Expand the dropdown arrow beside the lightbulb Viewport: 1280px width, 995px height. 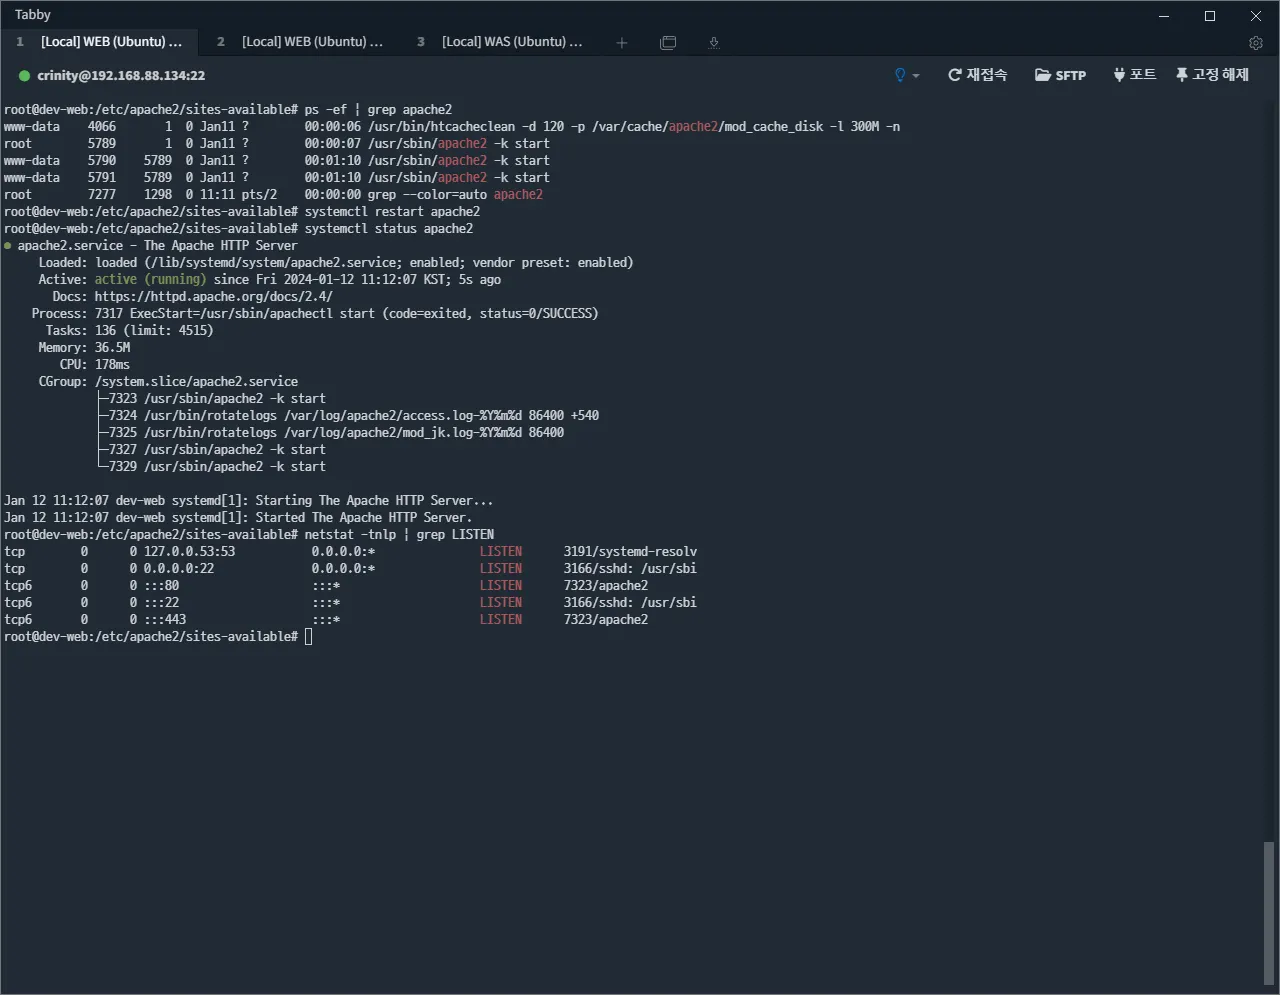pos(916,76)
